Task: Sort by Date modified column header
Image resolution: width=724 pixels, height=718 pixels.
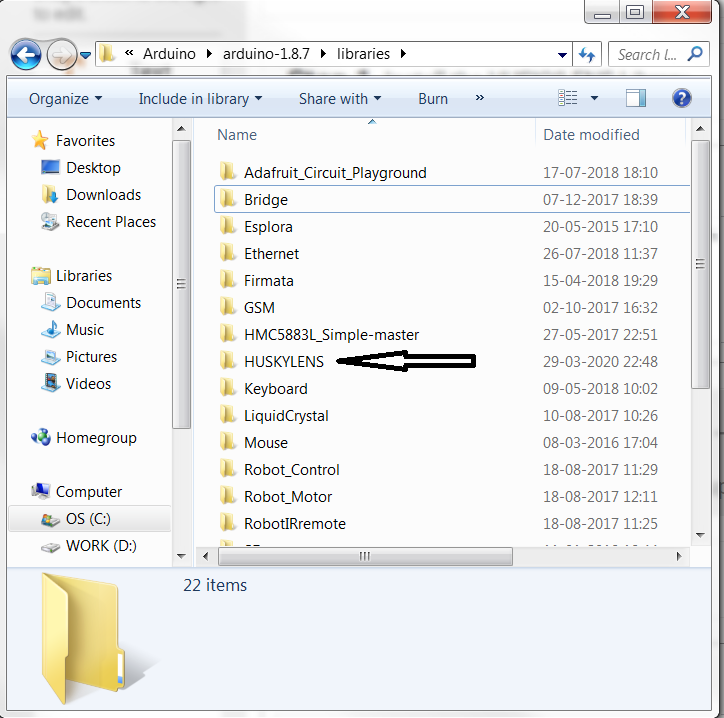Action: point(591,135)
